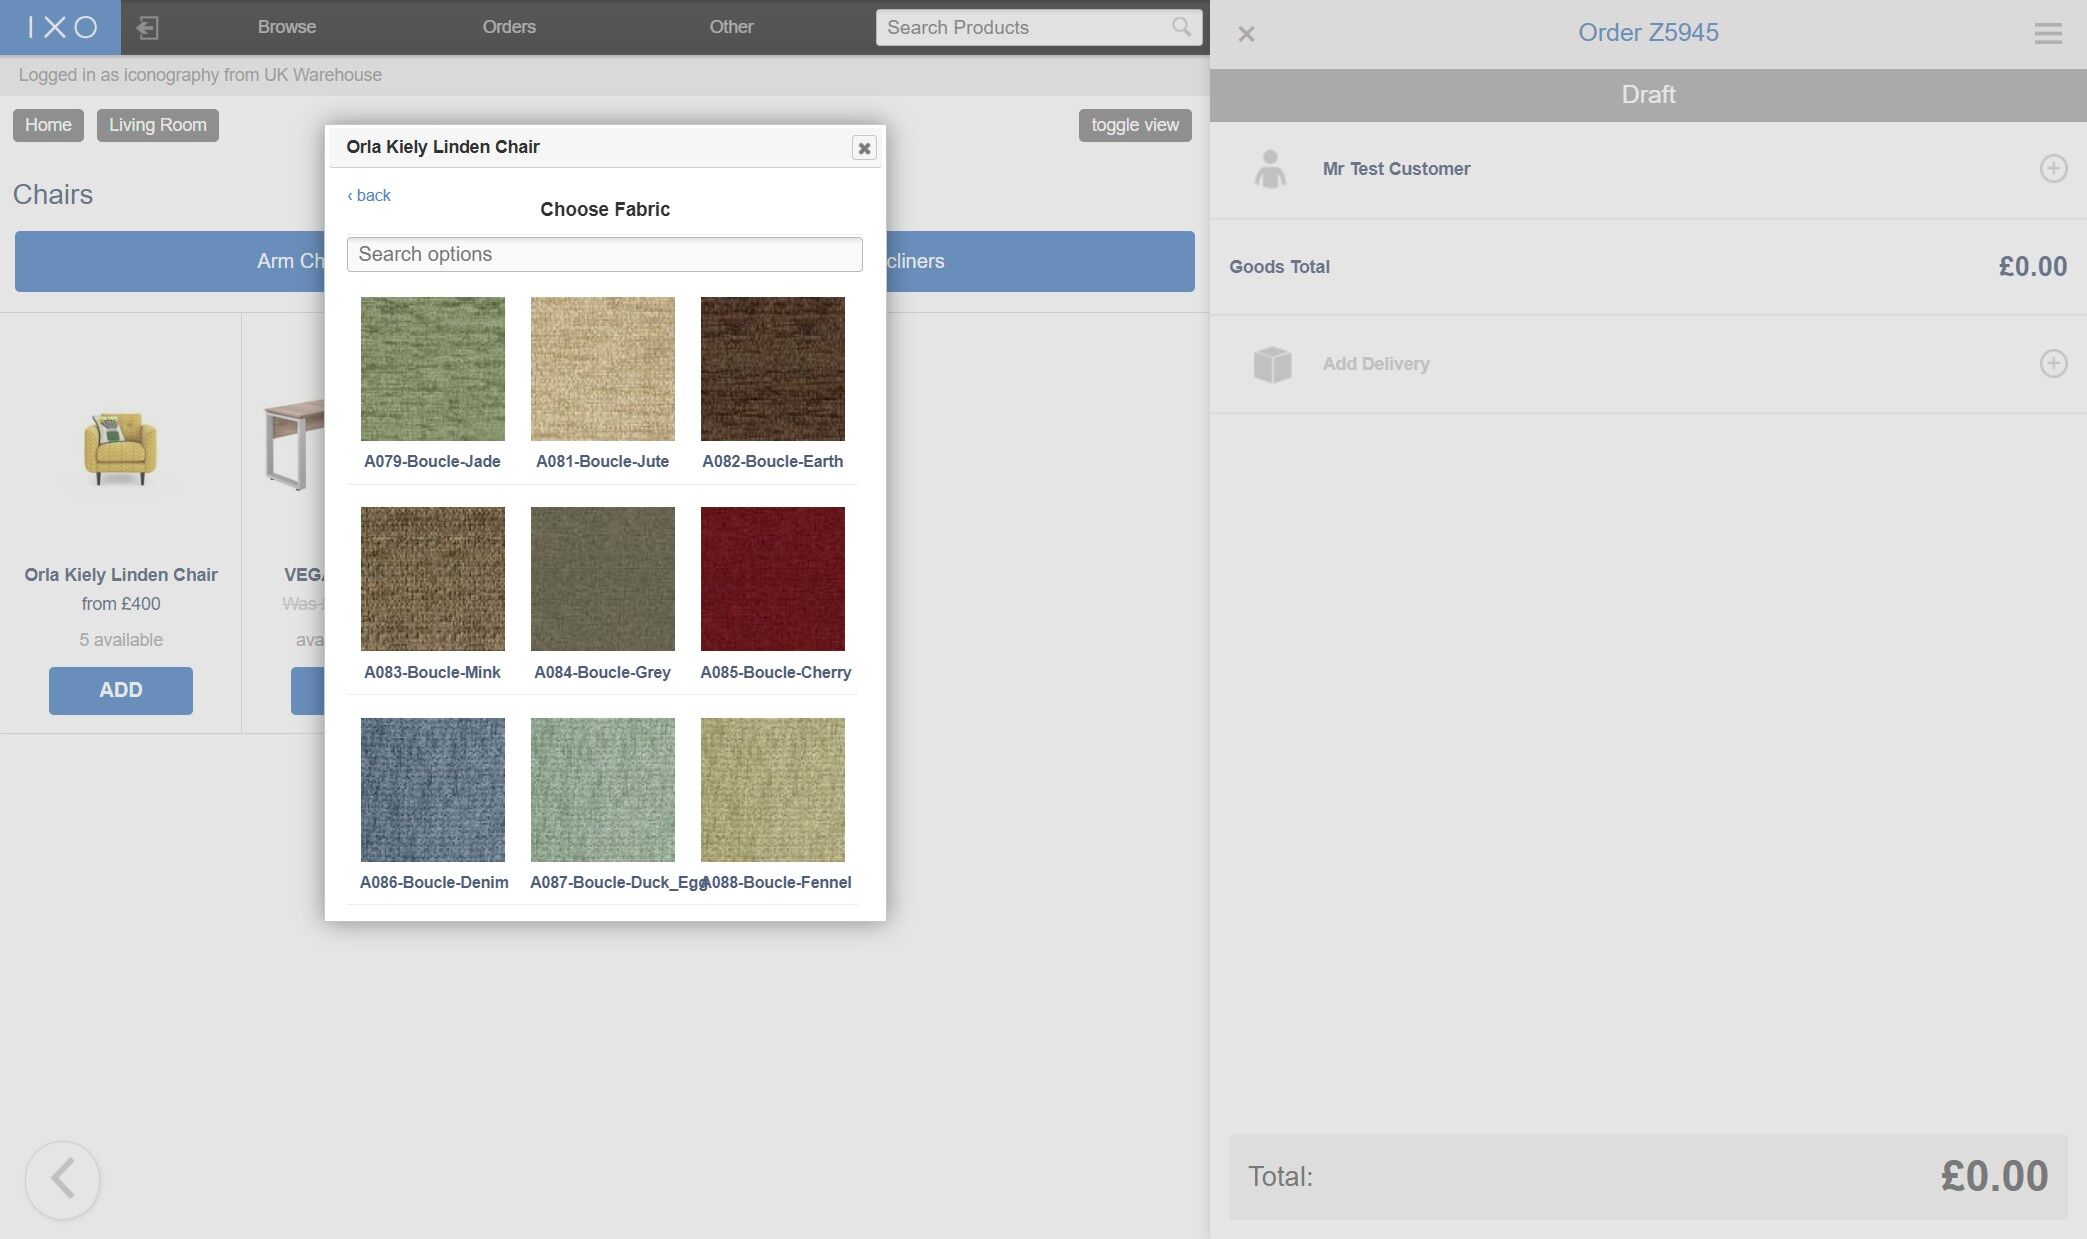2087x1239 pixels.
Task: Click the IXO logo icon
Action: tap(61, 27)
